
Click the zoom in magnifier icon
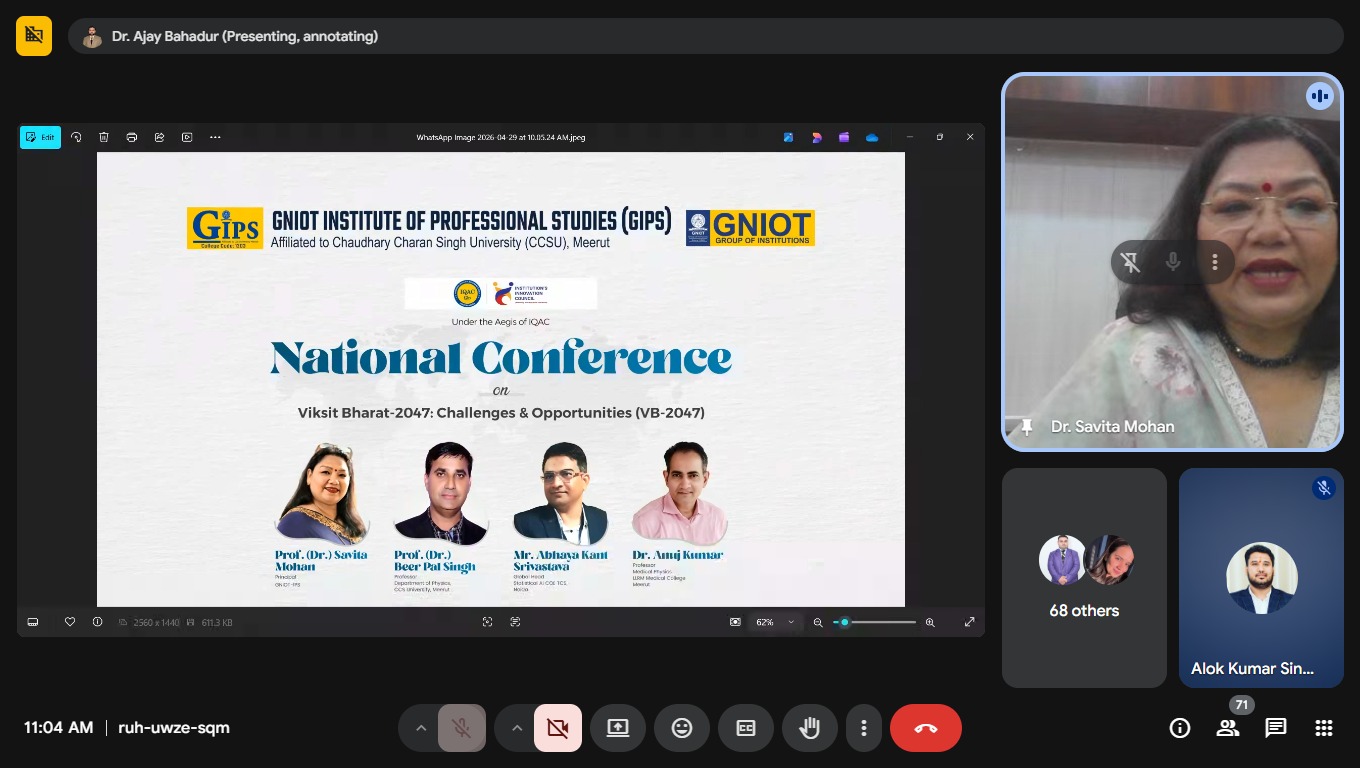[930, 622]
